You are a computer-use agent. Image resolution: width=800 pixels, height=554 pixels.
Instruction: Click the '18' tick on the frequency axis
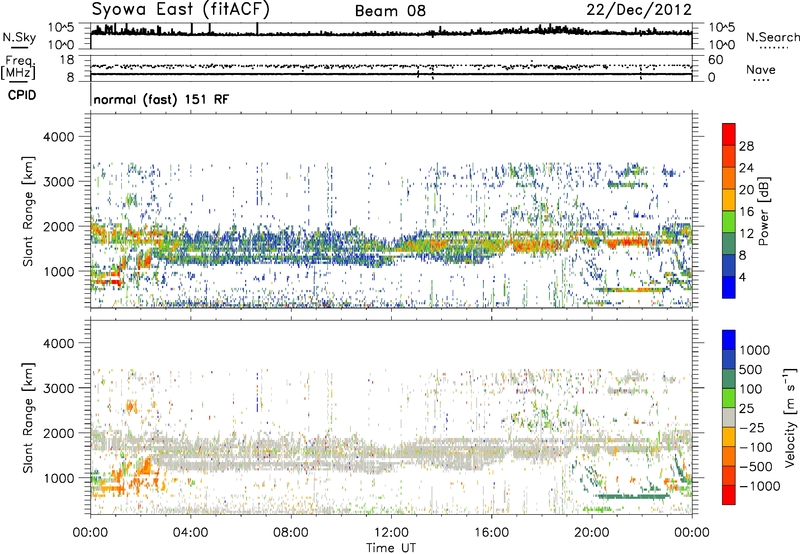click(66, 60)
